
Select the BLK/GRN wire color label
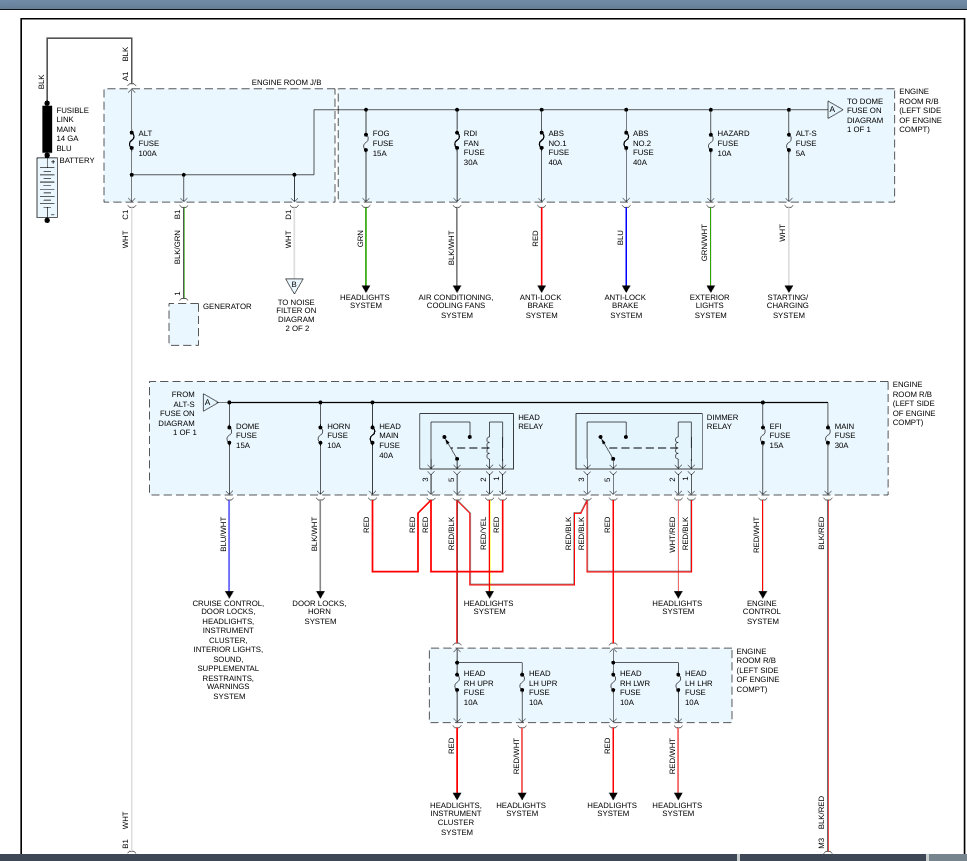[178, 247]
